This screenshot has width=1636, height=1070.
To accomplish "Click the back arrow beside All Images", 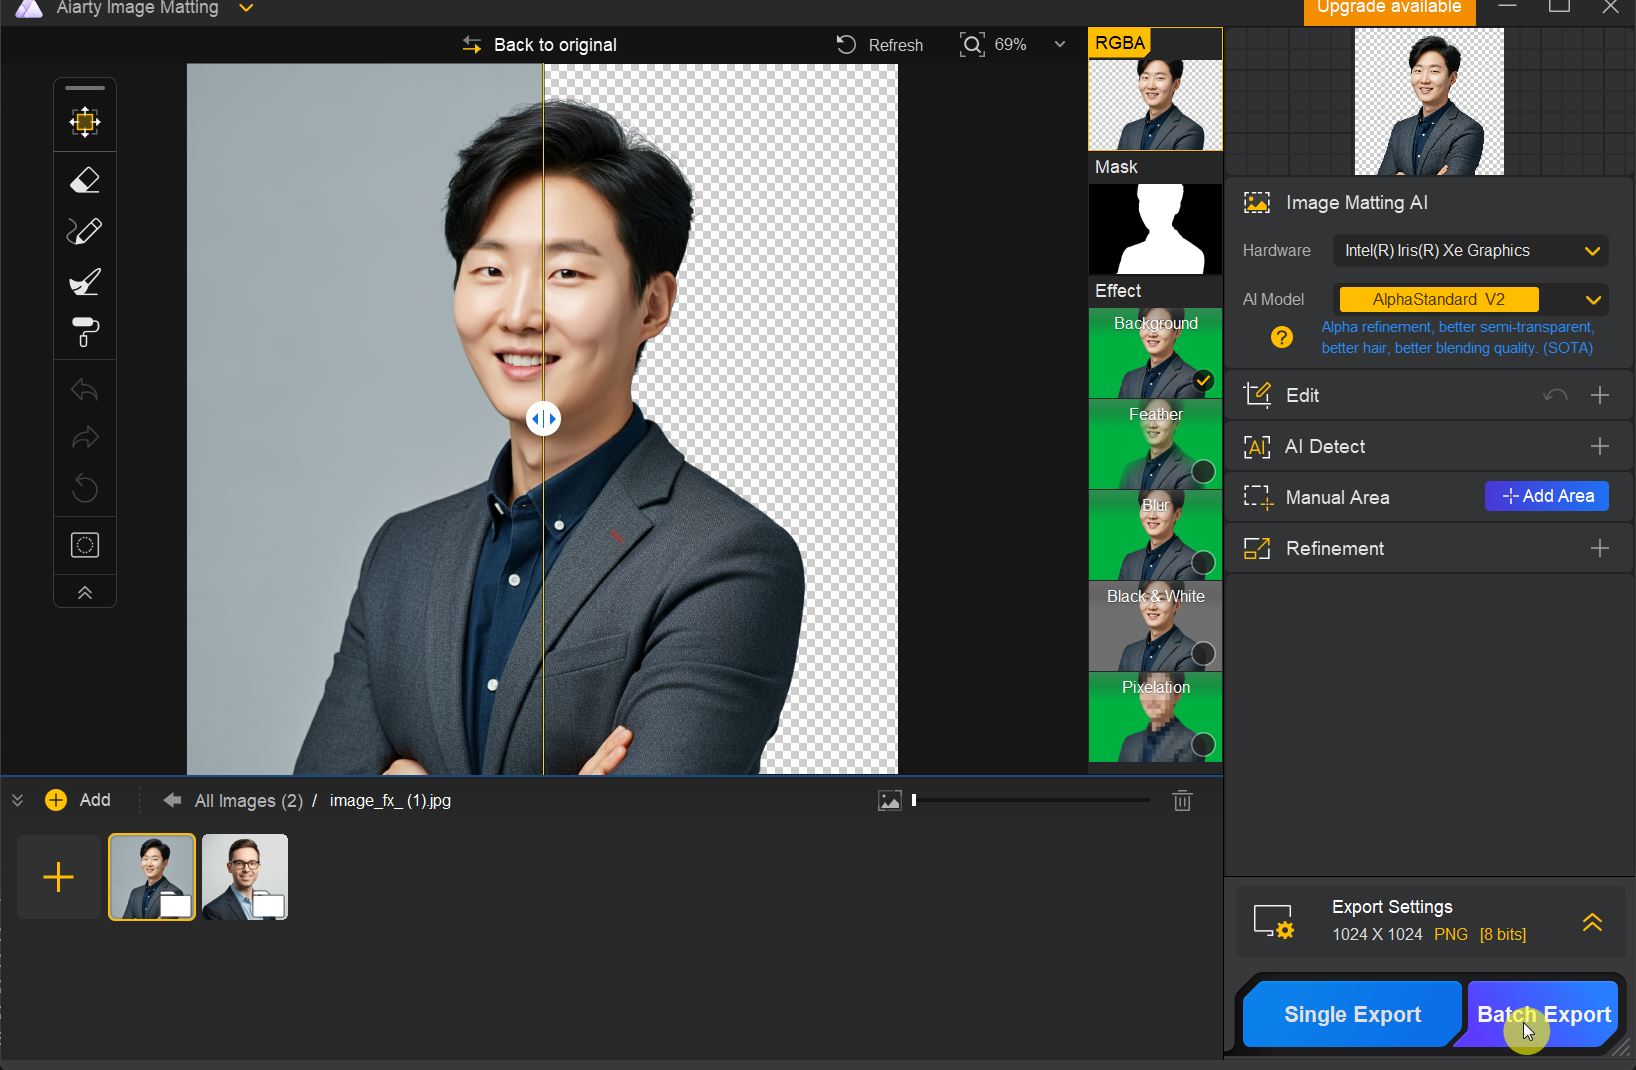I will pos(172,800).
